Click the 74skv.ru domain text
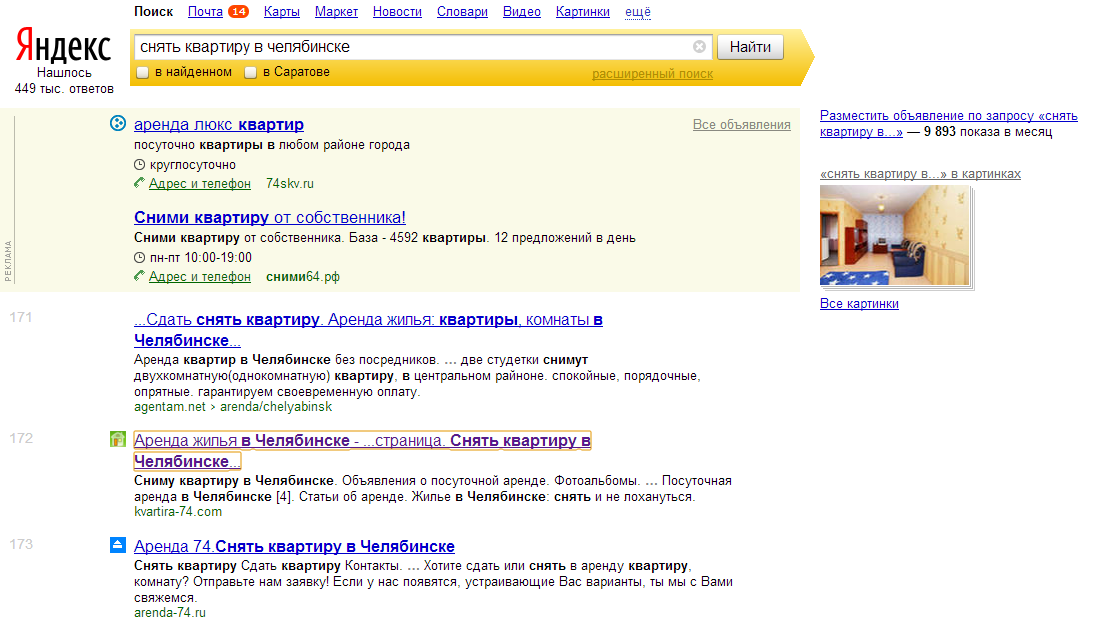Viewport: 1100px width, 627px height. point(290,183)
